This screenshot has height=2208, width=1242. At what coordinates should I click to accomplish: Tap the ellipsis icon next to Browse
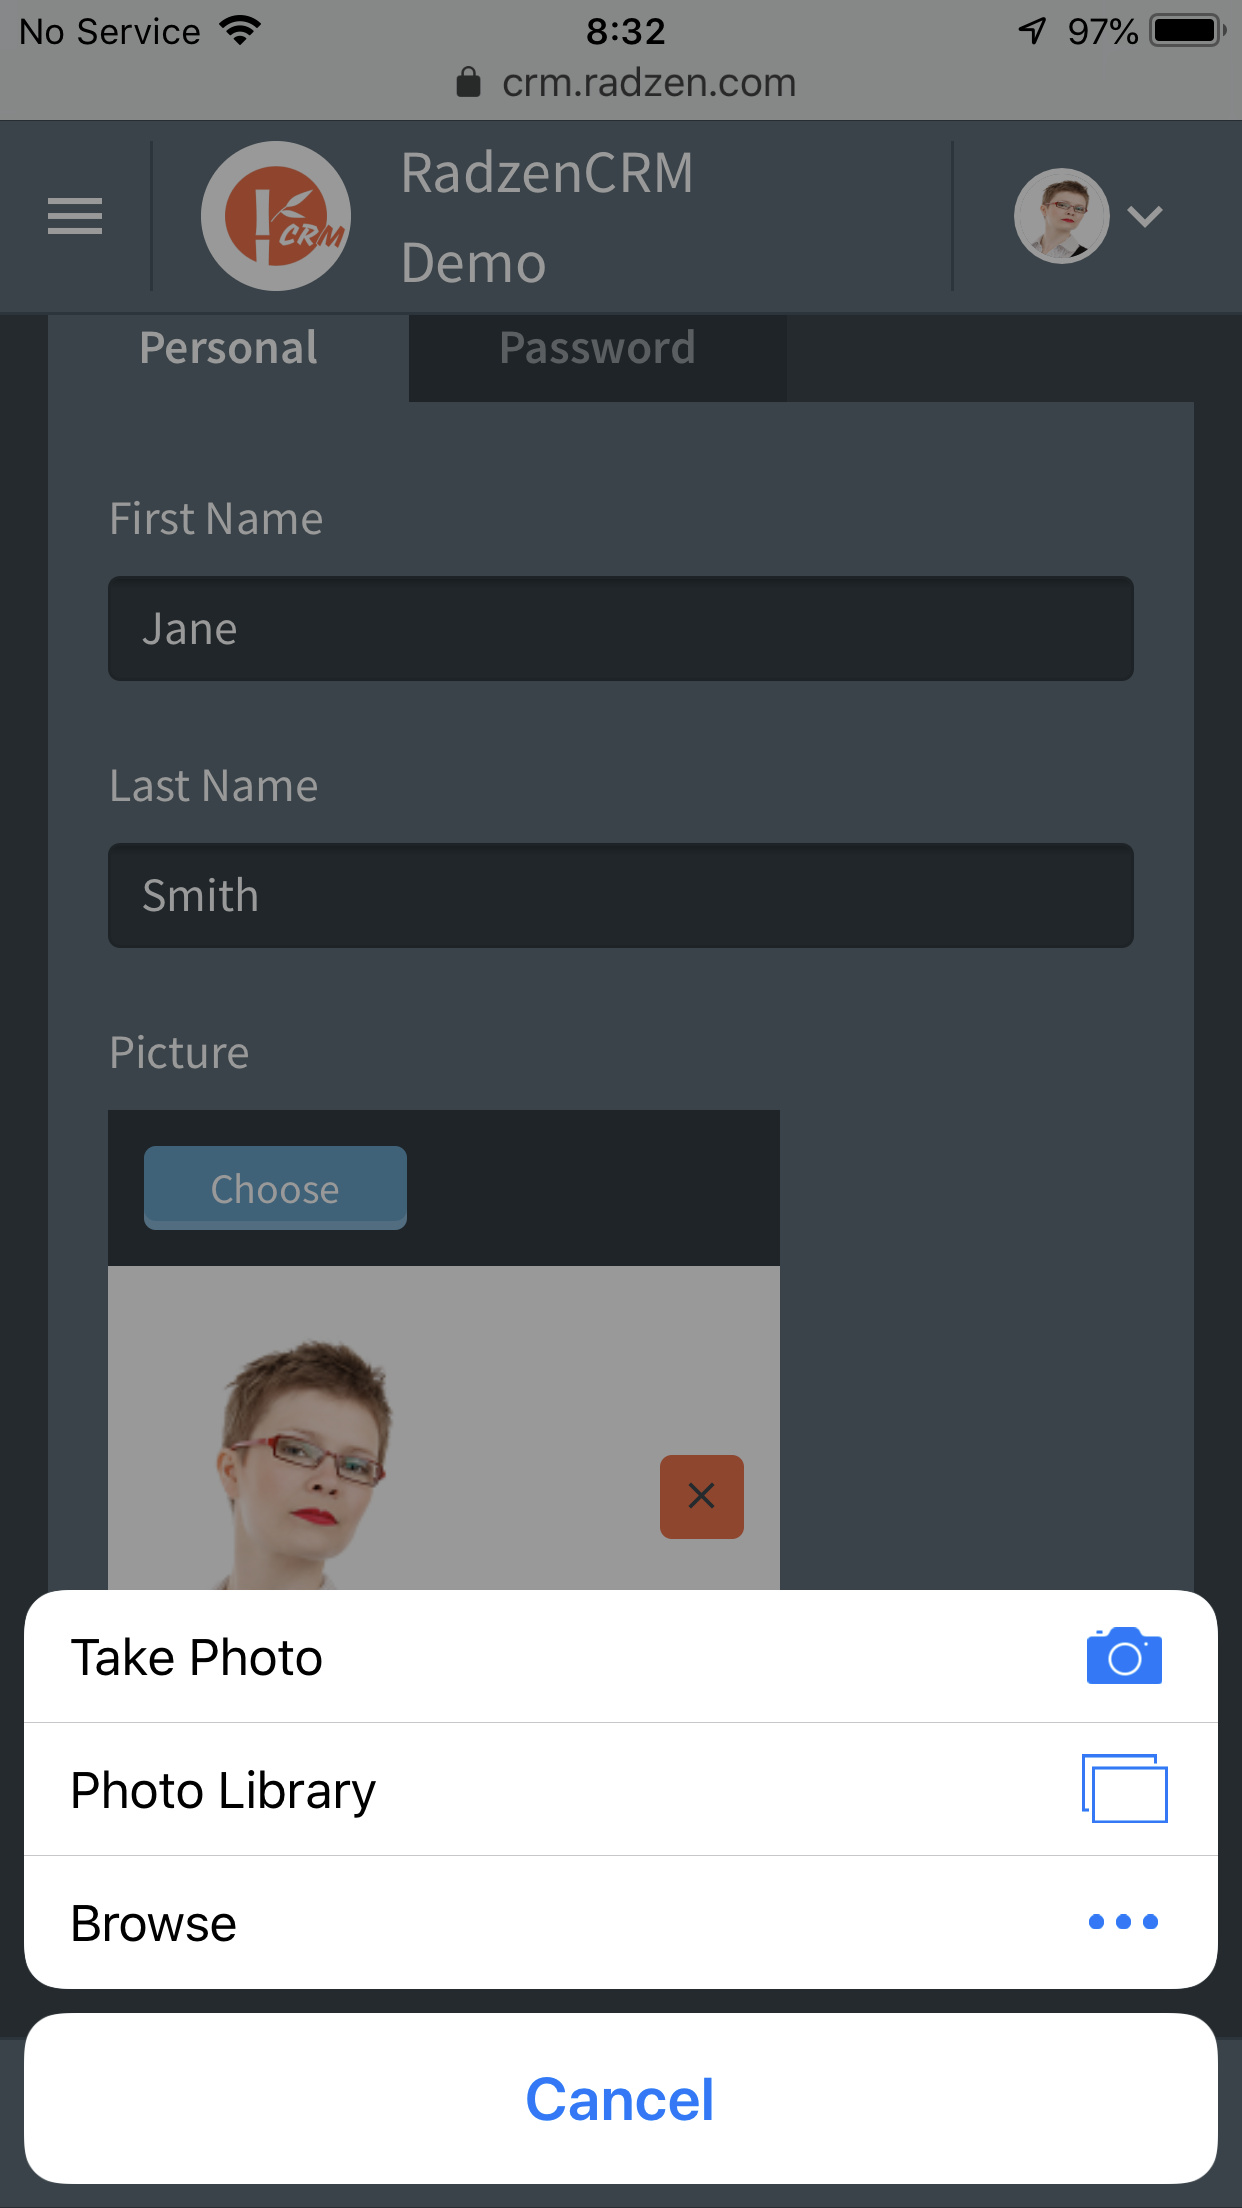pyautogui.click(x=1123, y=1921)
